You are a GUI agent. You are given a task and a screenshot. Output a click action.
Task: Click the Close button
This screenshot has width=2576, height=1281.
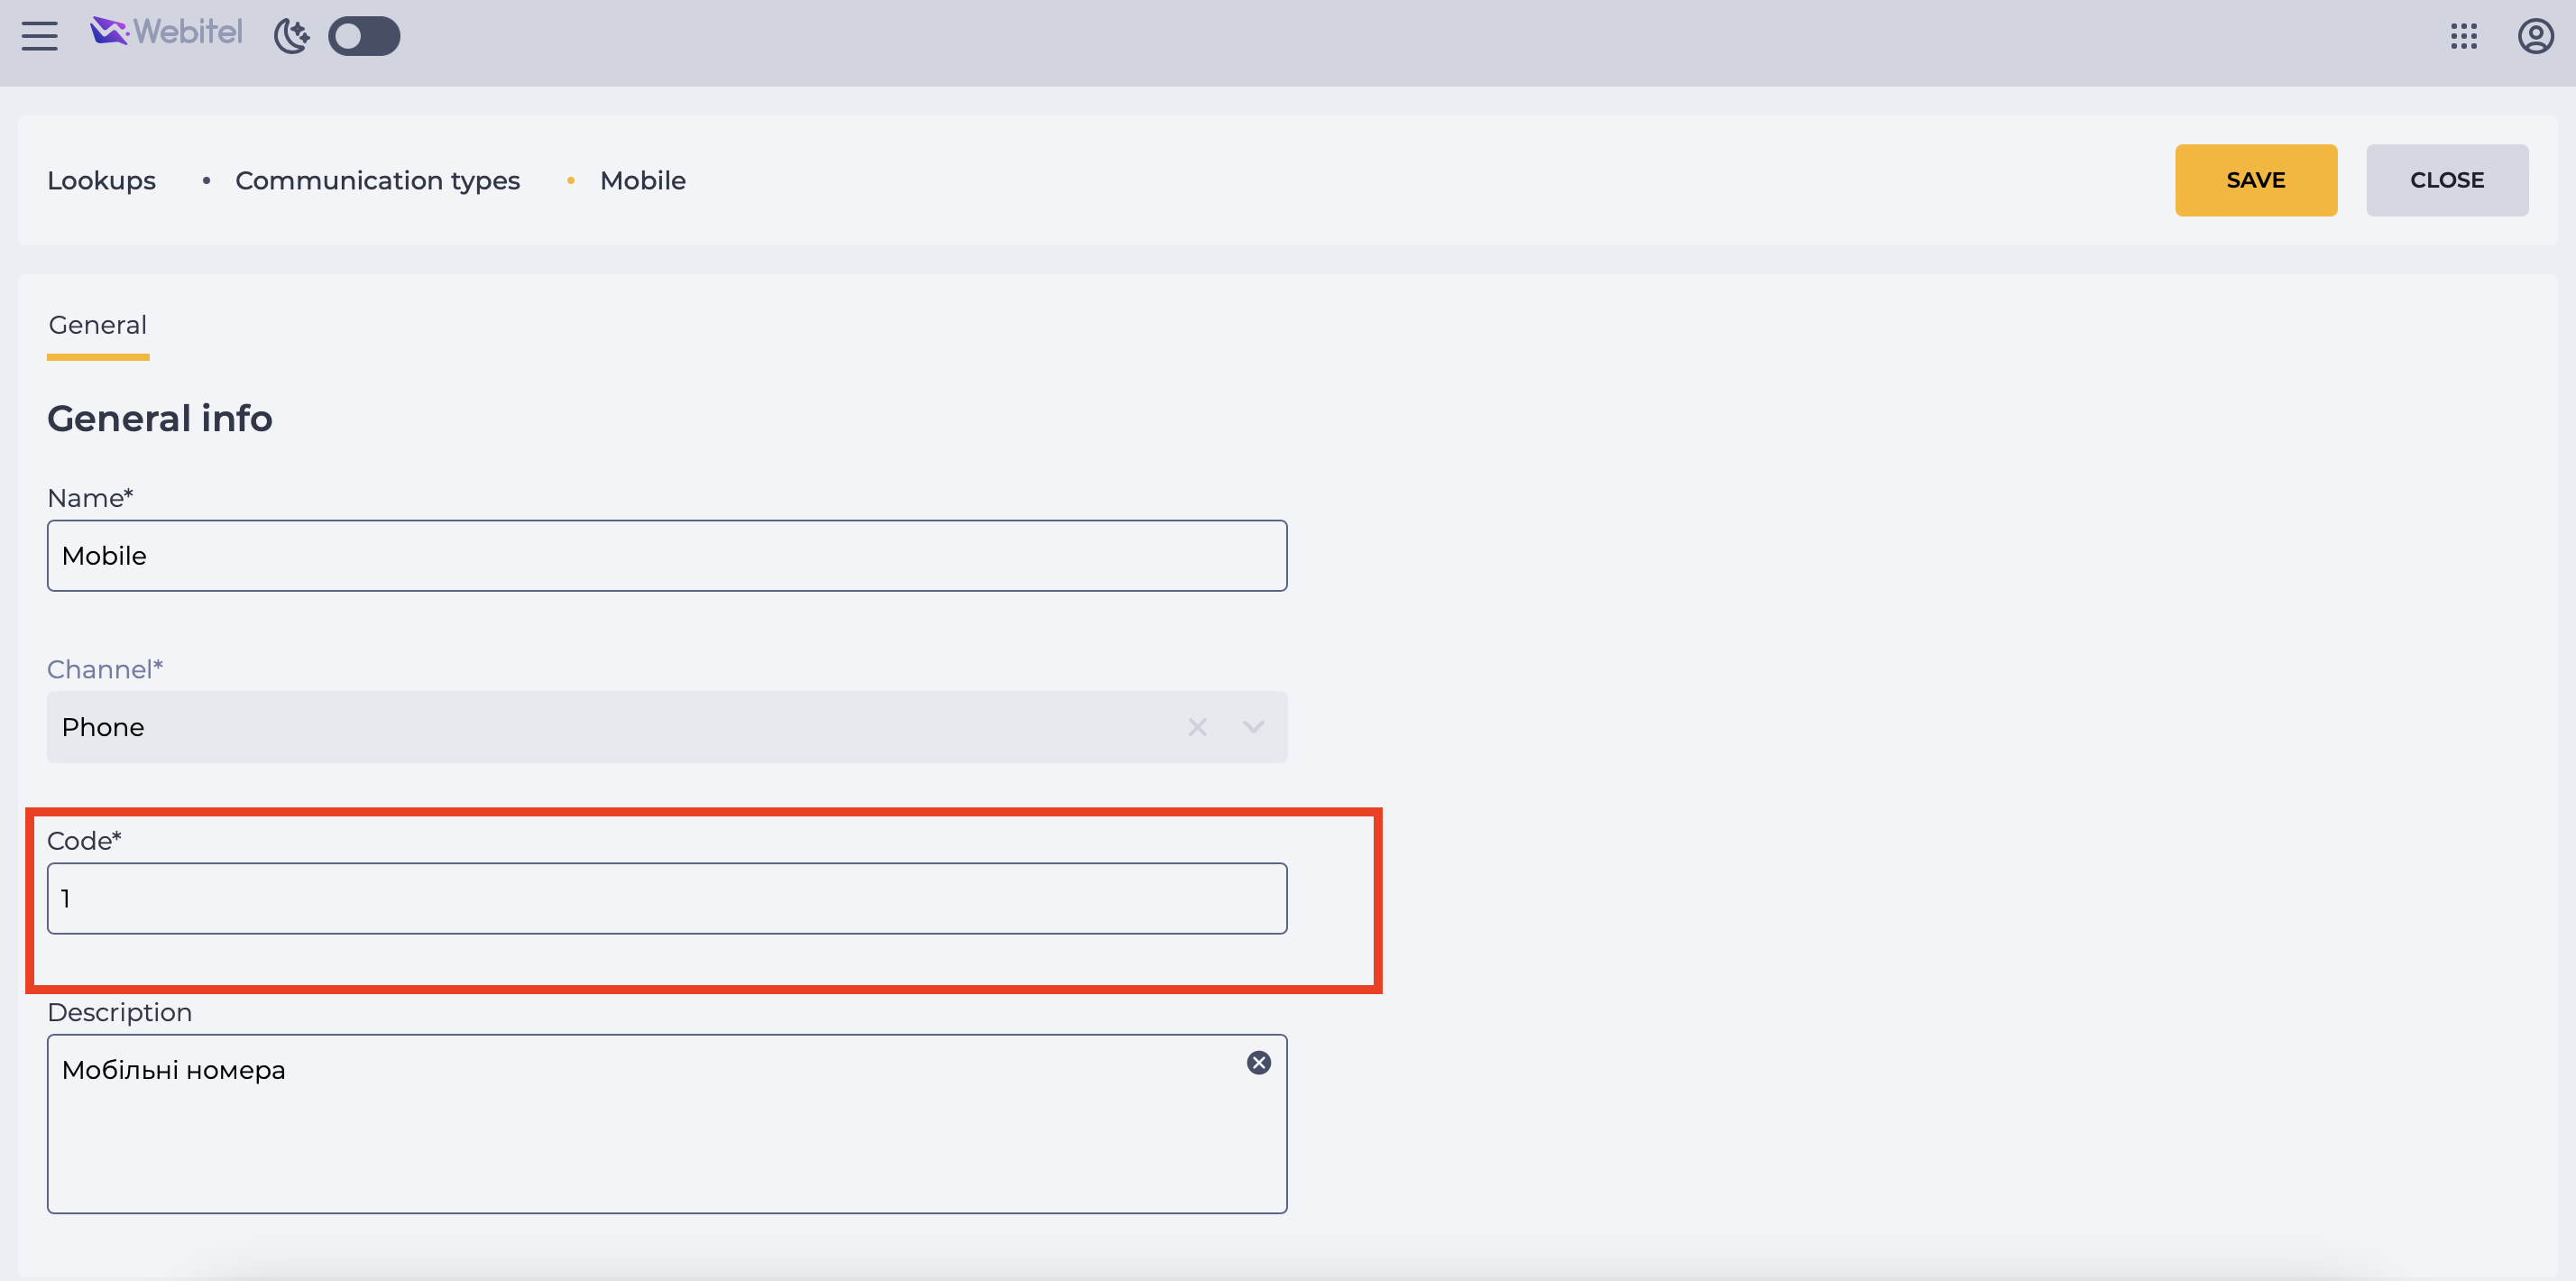coord(2447,180)
